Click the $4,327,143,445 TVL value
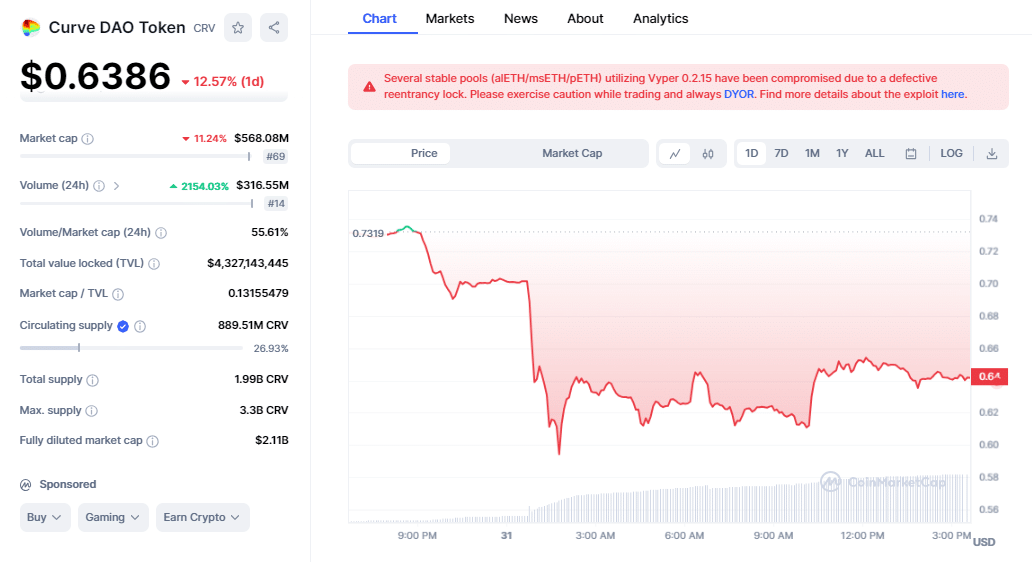The image size is (1032, 562). point(247,263)
